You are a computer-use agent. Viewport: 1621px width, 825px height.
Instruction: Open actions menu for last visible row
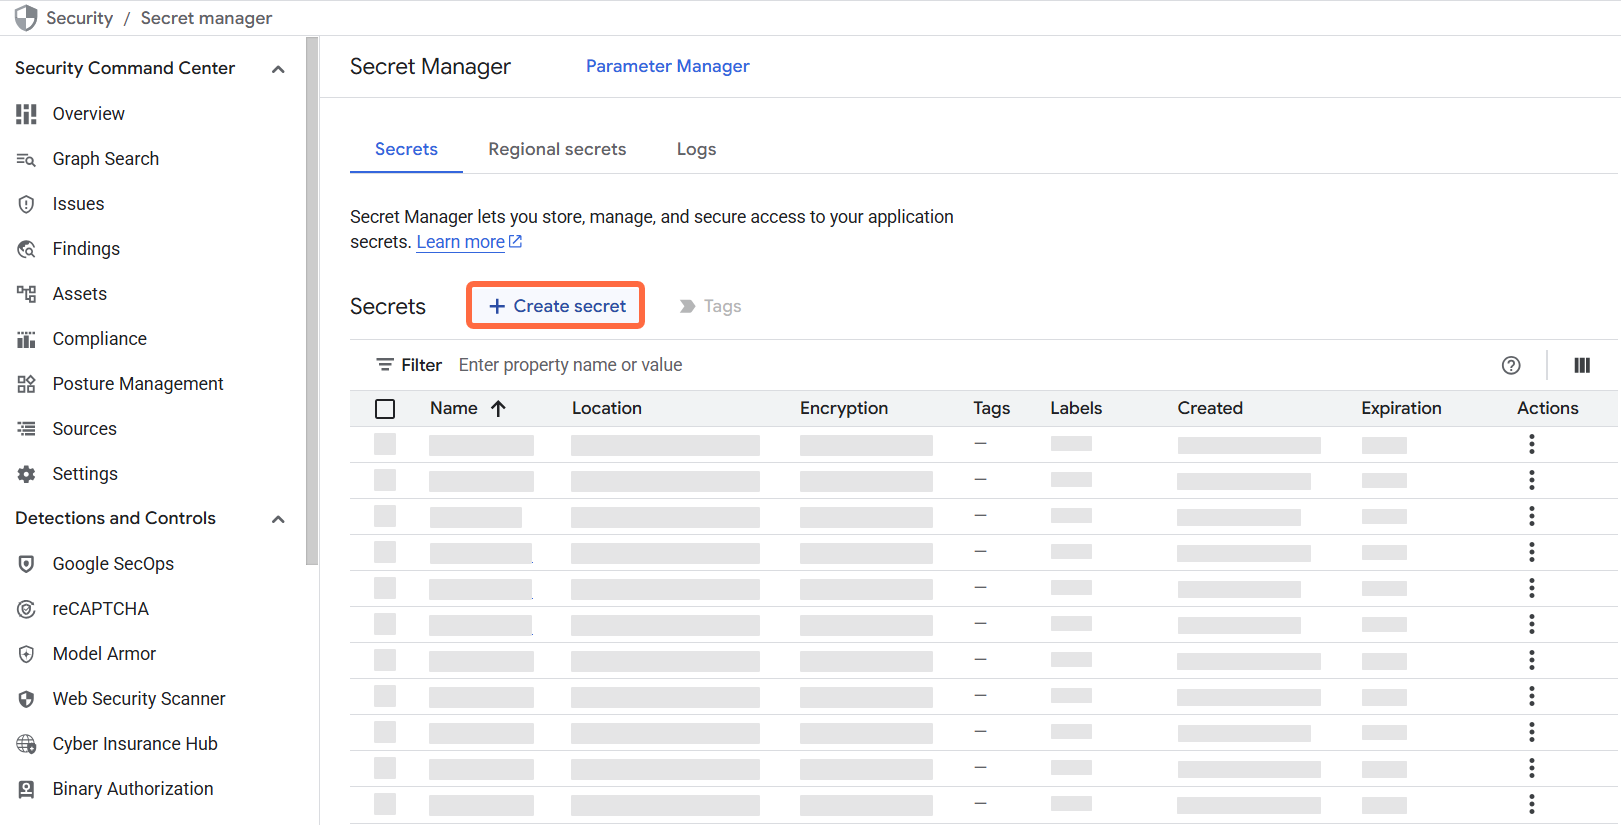(x=1531, y=804)
